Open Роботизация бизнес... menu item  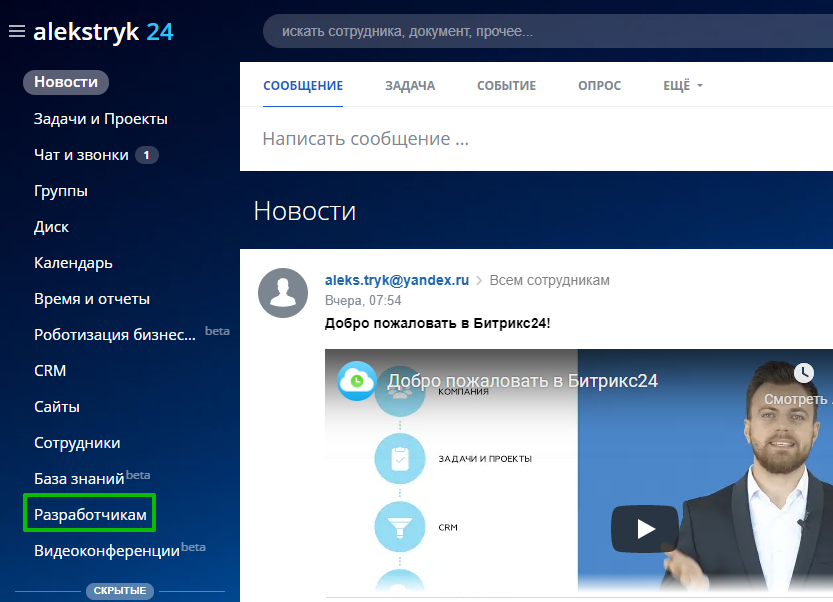point(115,335)
